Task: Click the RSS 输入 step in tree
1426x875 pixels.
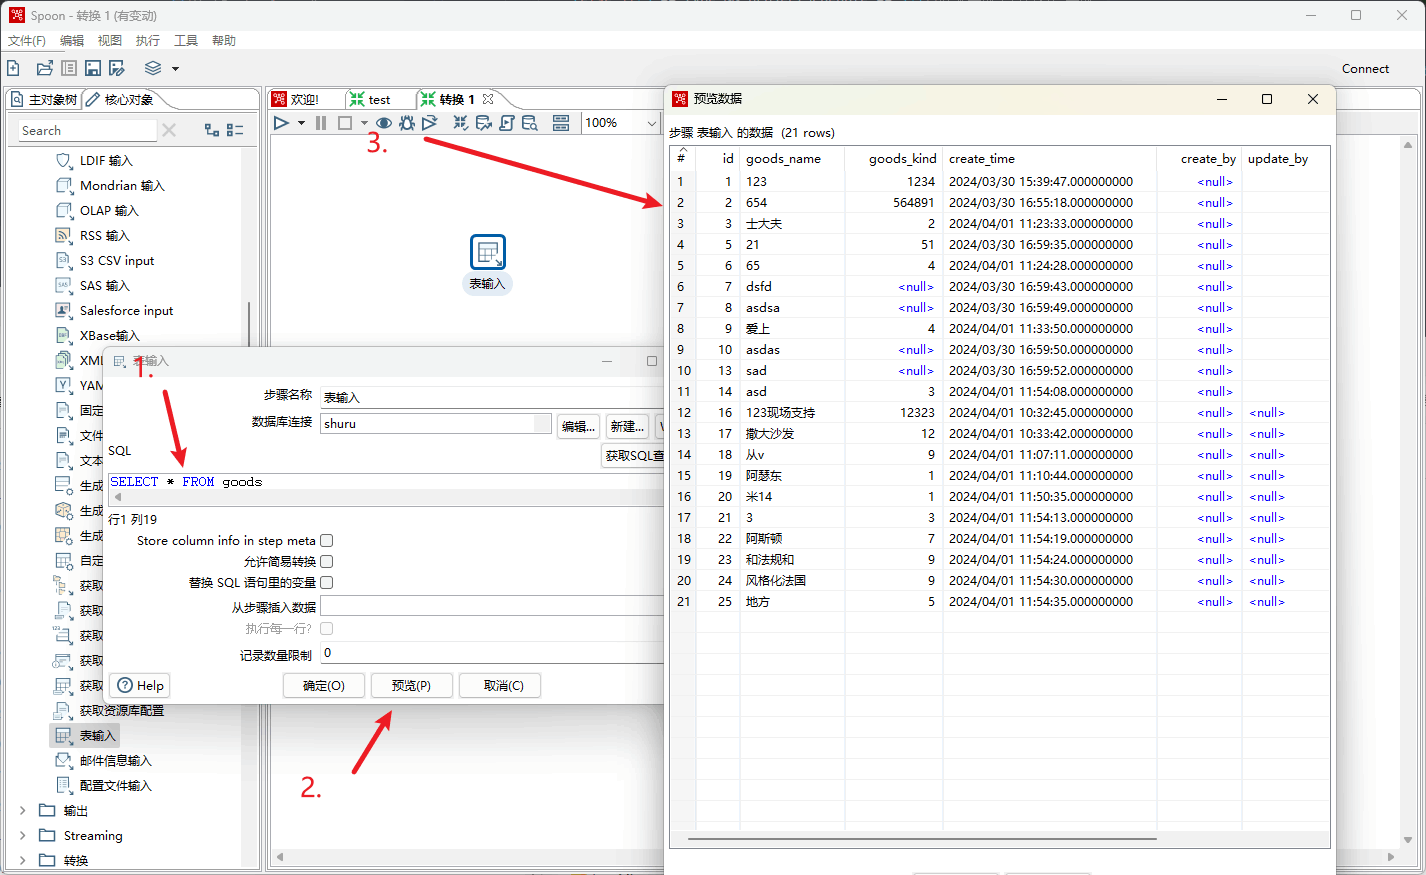Action: [x=105, y=235]
